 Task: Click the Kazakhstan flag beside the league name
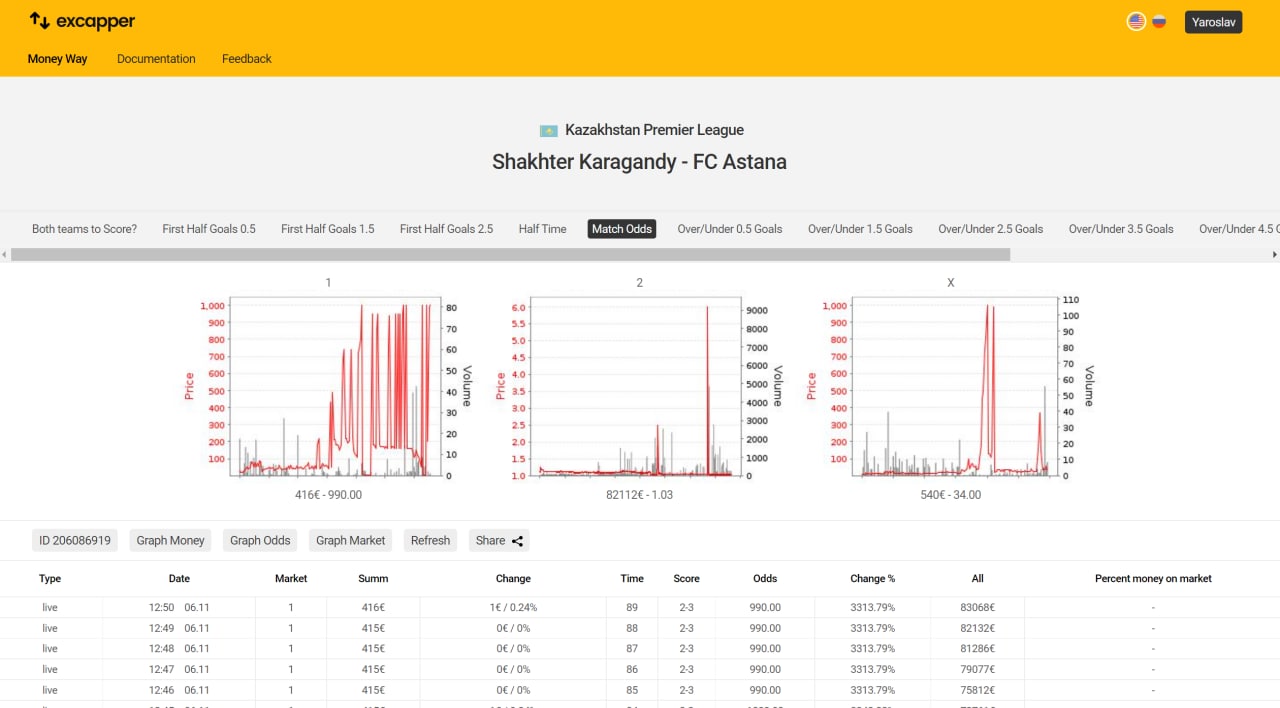[x=549, y=131]
